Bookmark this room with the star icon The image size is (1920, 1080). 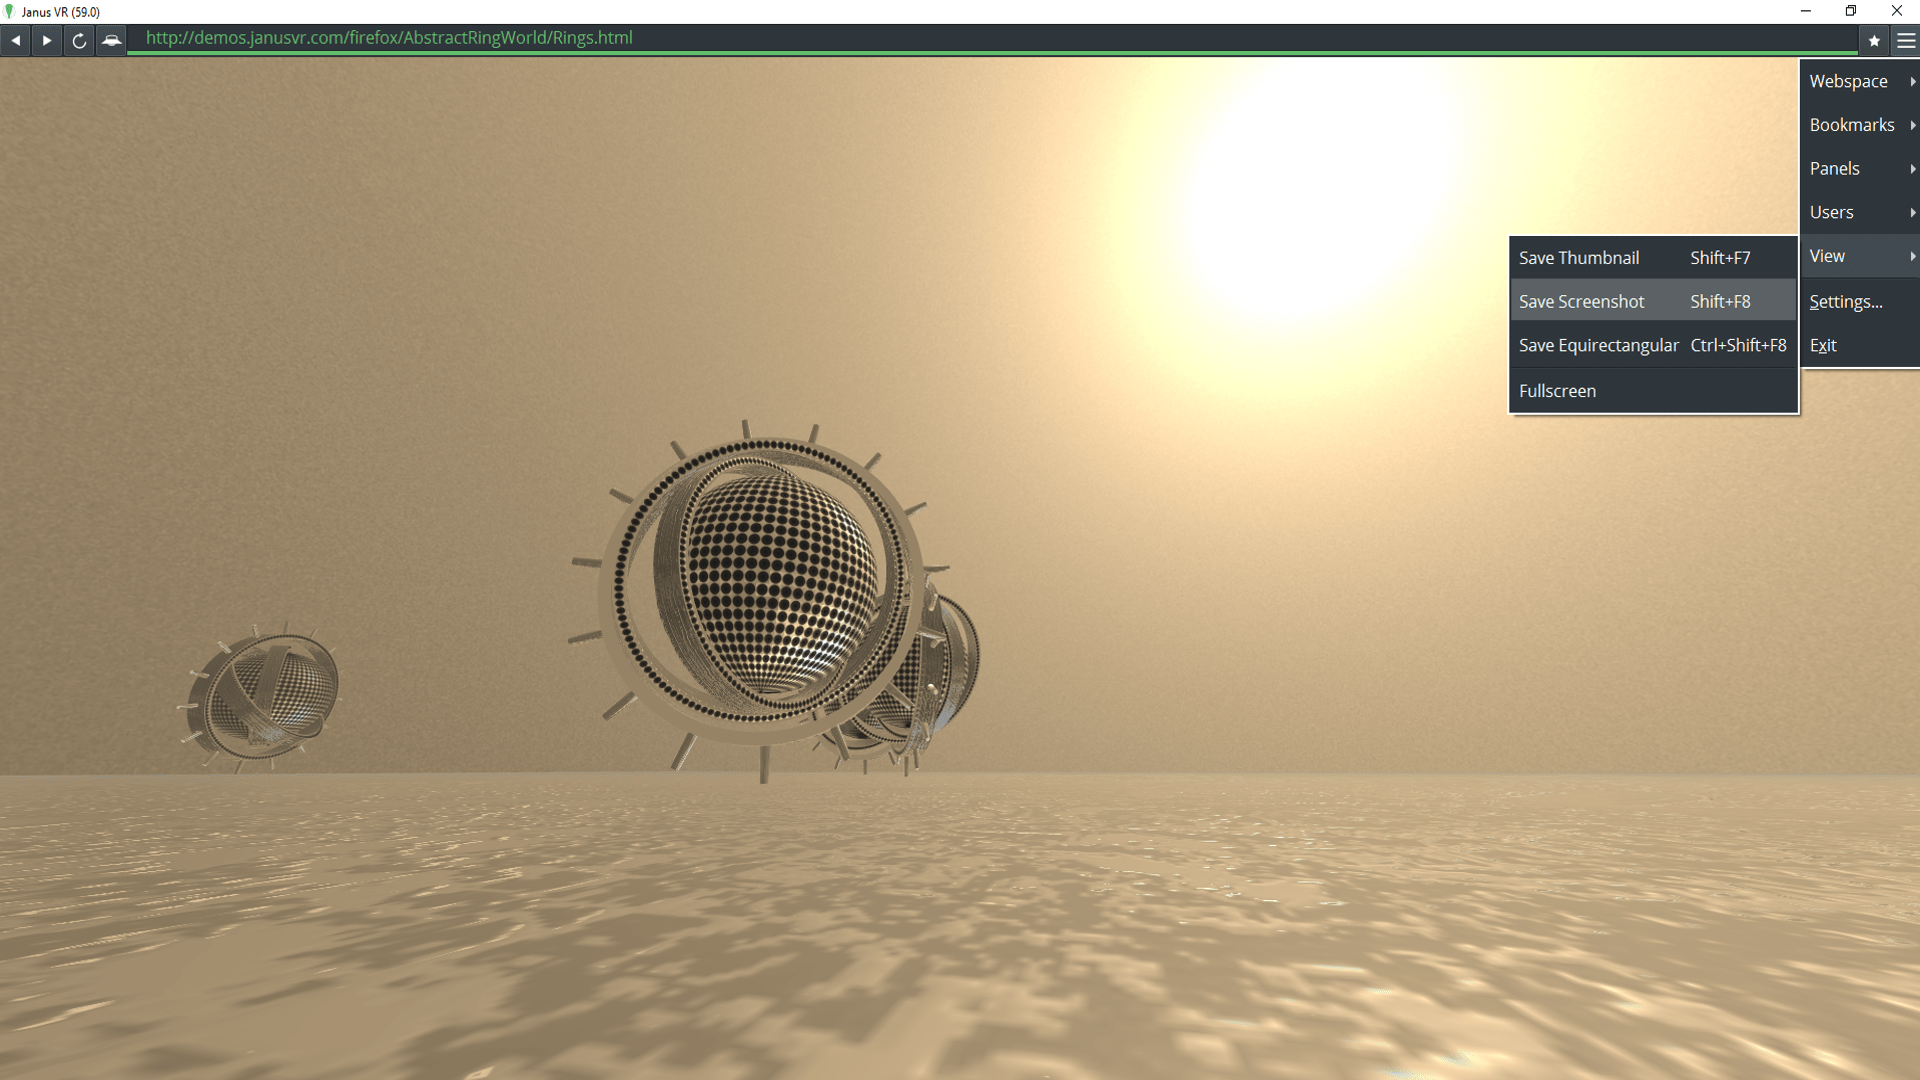1876,40
